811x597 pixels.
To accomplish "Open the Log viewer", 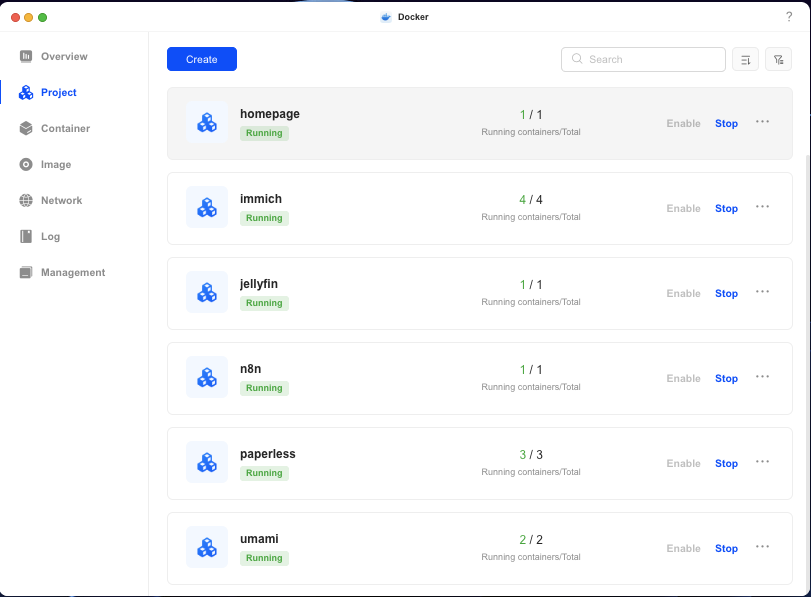I will pyautogui.click(x=50, y=236).
